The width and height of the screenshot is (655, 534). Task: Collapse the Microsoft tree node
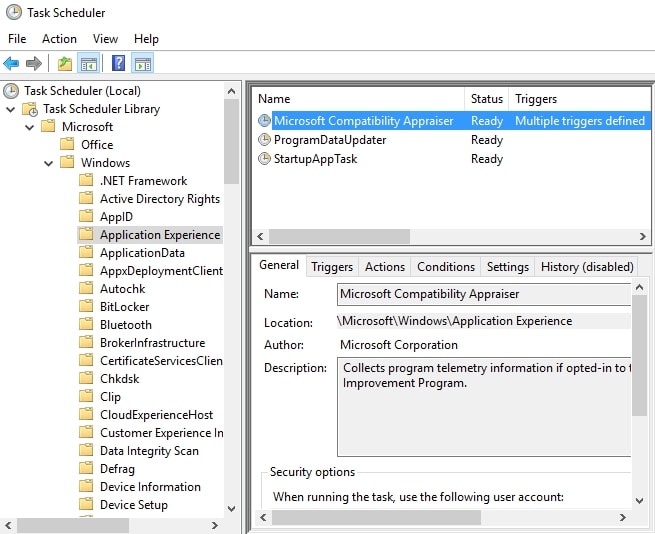pyautogui.click(x=30, y=127)
